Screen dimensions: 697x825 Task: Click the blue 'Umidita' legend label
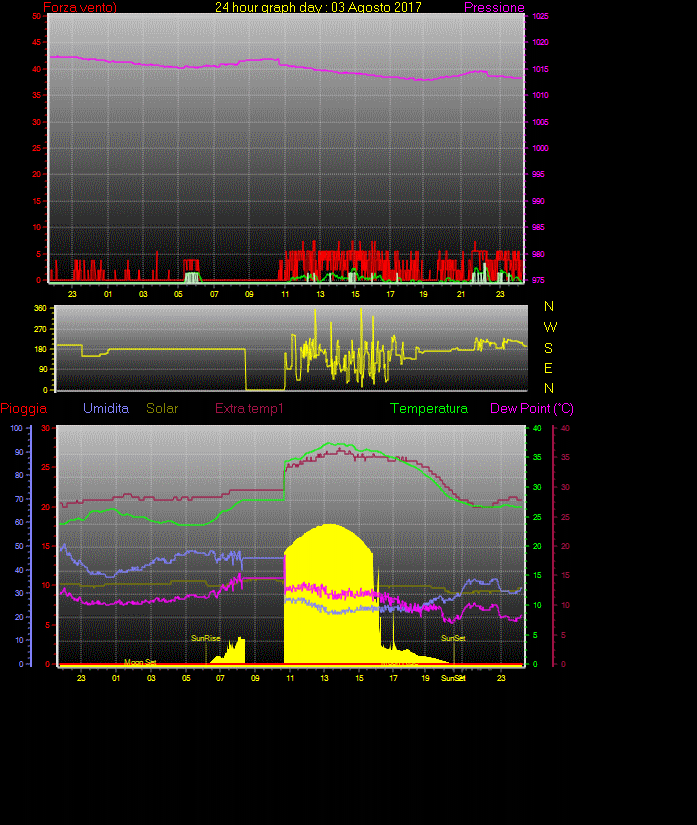click(x=106, y=408)
